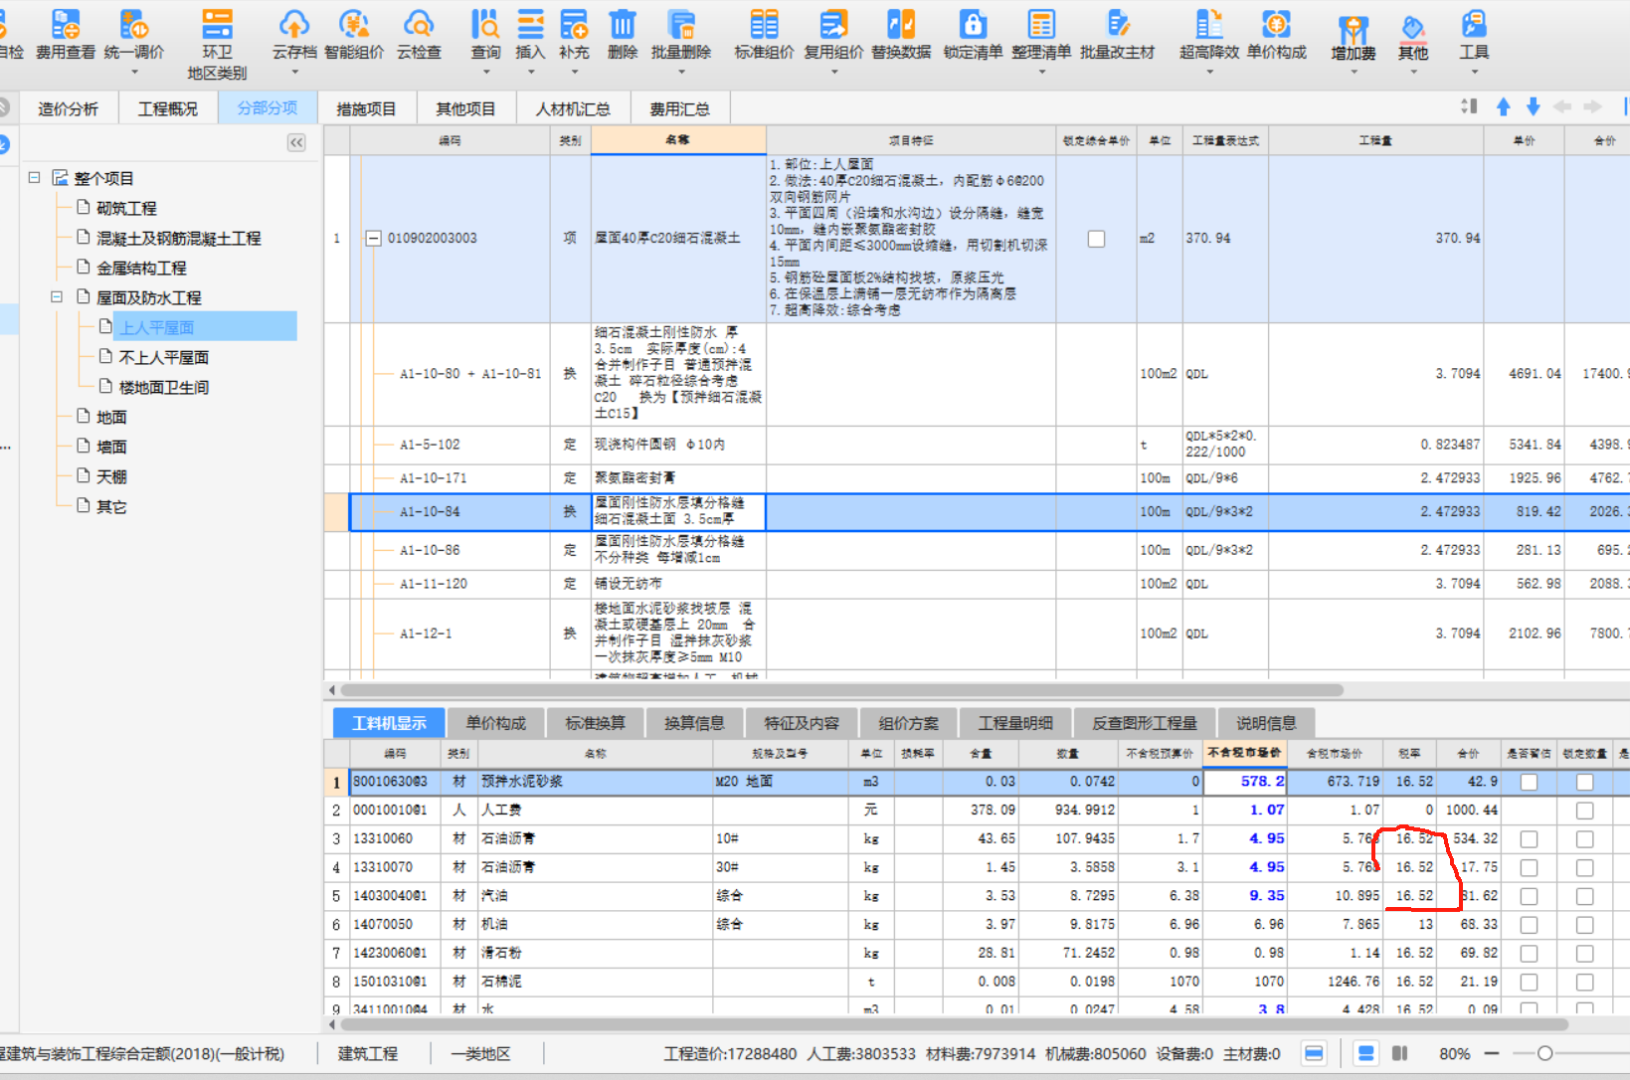Open the dropdown arrow under 复用组价

click(x=833, y=72)
